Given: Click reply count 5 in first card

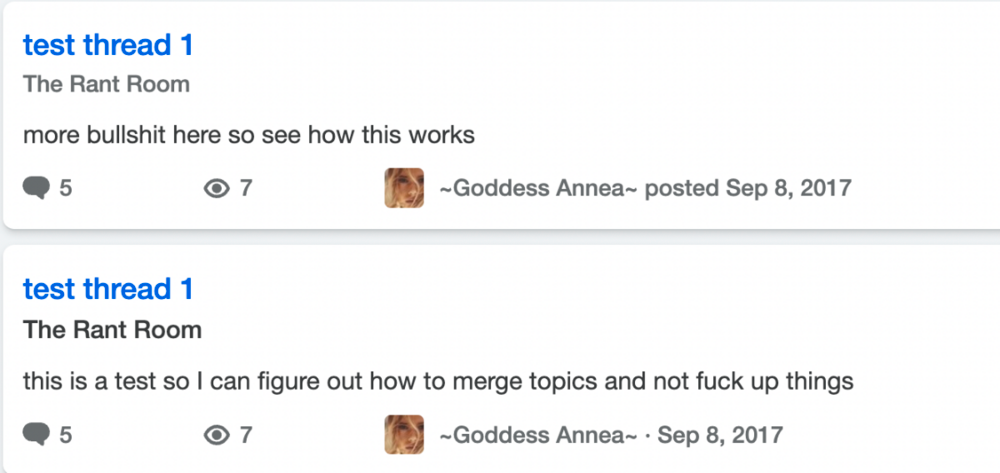Looking at the screenshot, I should click(66, 189).
